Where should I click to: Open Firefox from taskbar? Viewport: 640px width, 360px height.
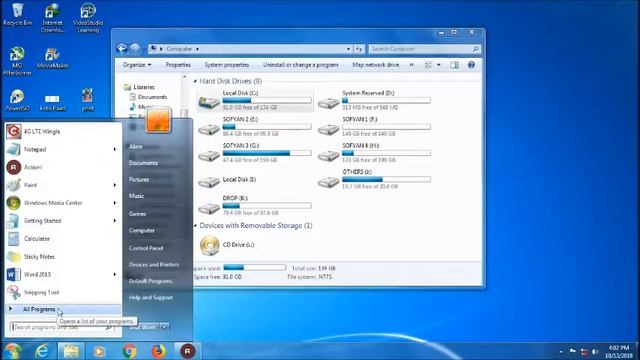click(158, 351)
